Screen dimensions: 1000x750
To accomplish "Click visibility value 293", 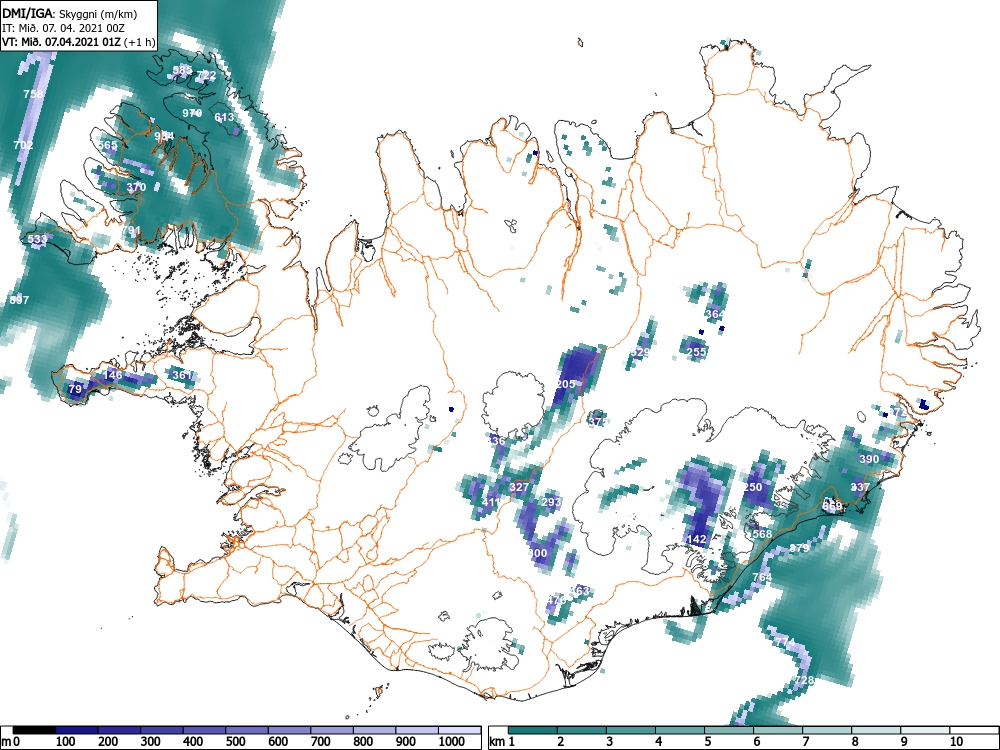I will tap(551, 502).
